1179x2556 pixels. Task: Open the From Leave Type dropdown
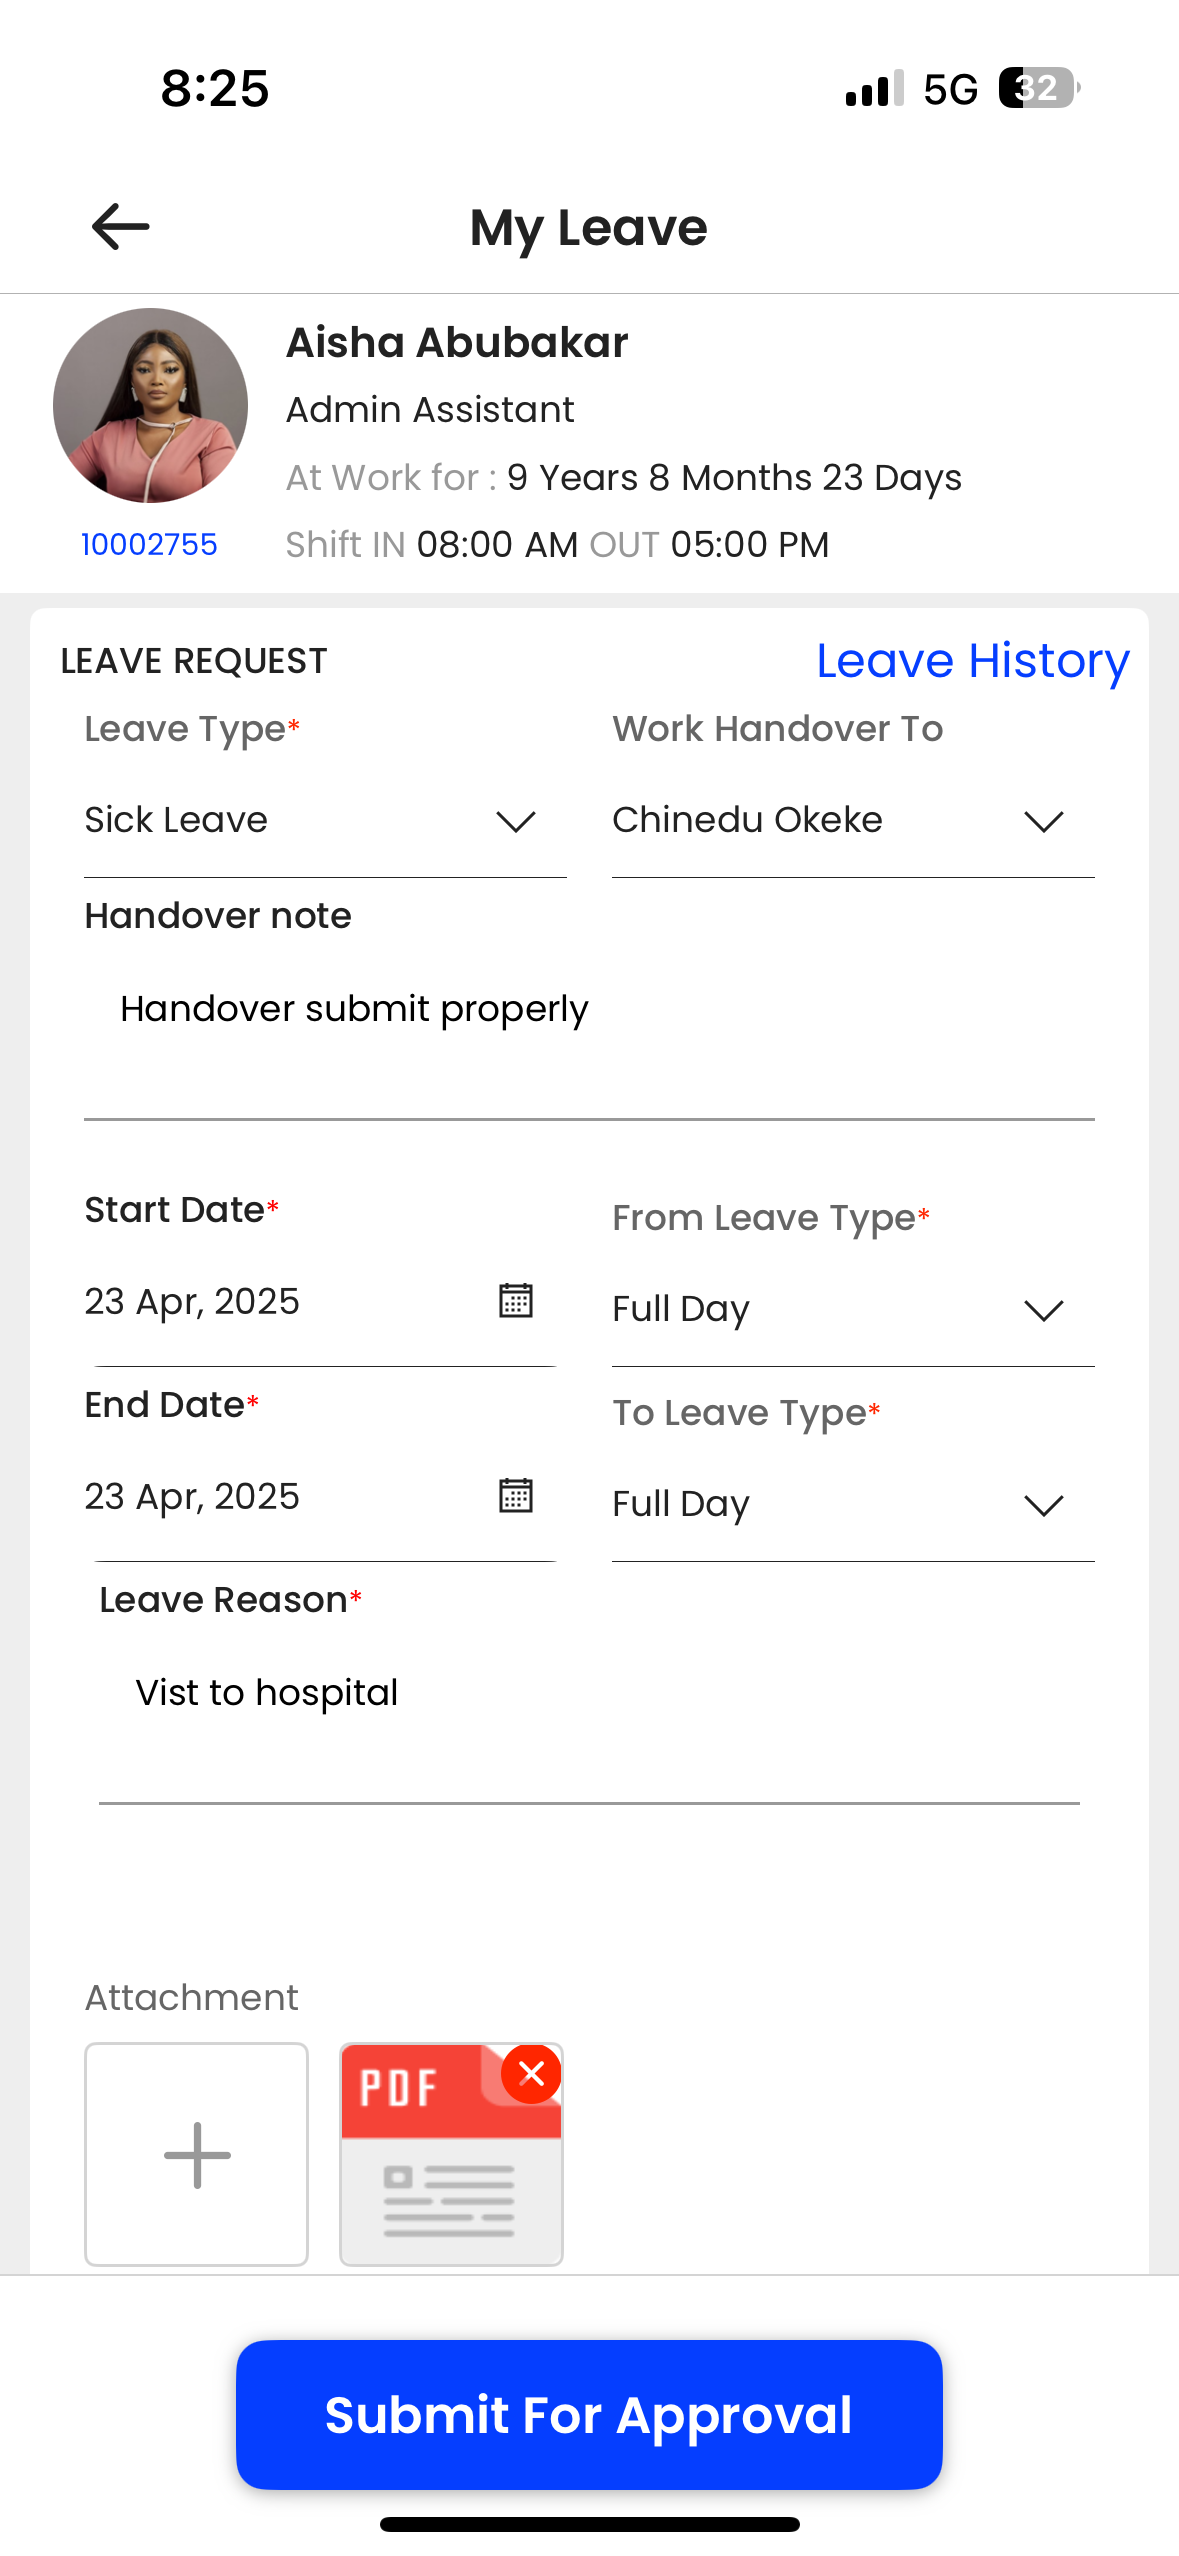(853, 1310)
